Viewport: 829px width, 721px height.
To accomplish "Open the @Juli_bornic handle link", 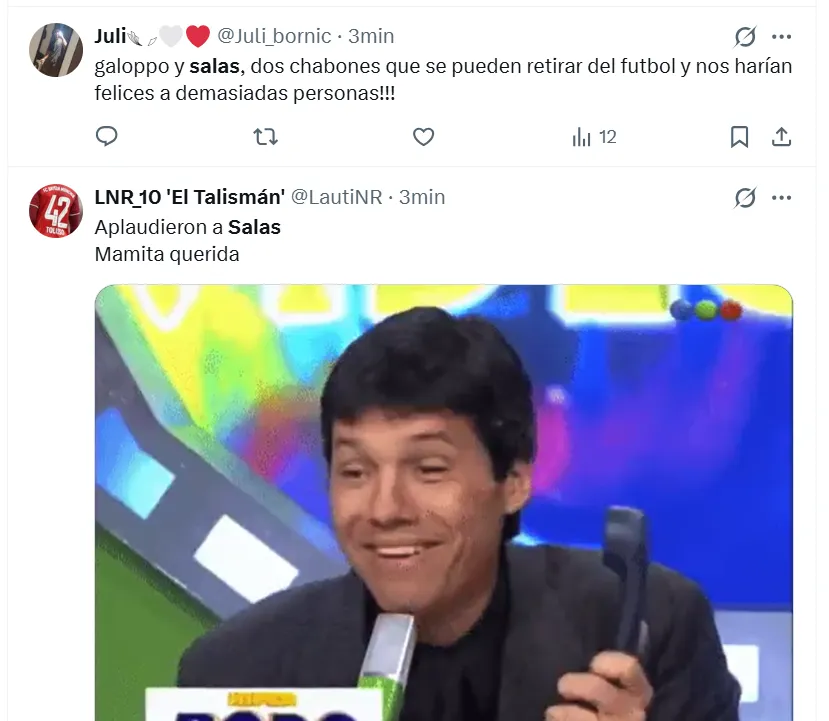I will point(274,36).
